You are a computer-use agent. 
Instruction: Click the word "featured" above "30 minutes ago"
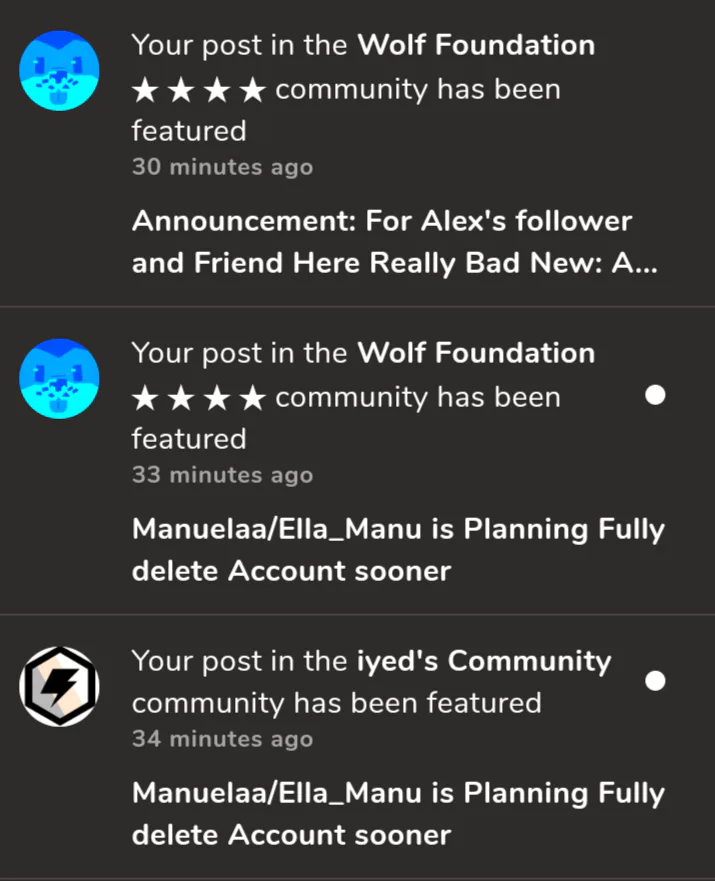pyautogui.click(x=189, y=131)
